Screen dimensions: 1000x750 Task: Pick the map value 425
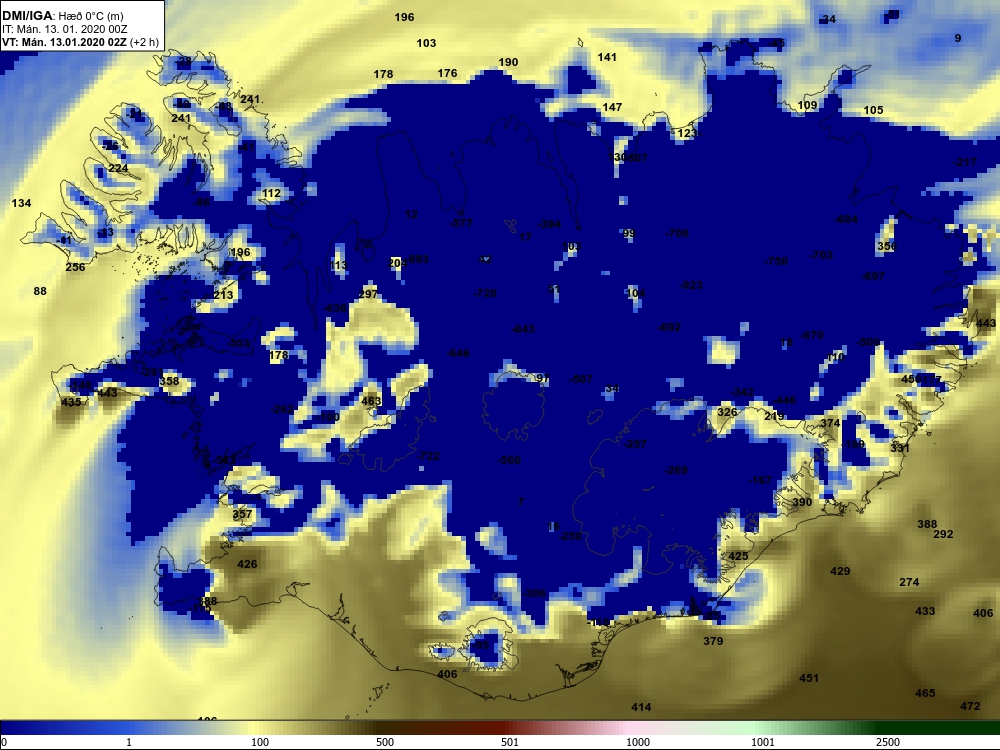click(x=738, y=556)
